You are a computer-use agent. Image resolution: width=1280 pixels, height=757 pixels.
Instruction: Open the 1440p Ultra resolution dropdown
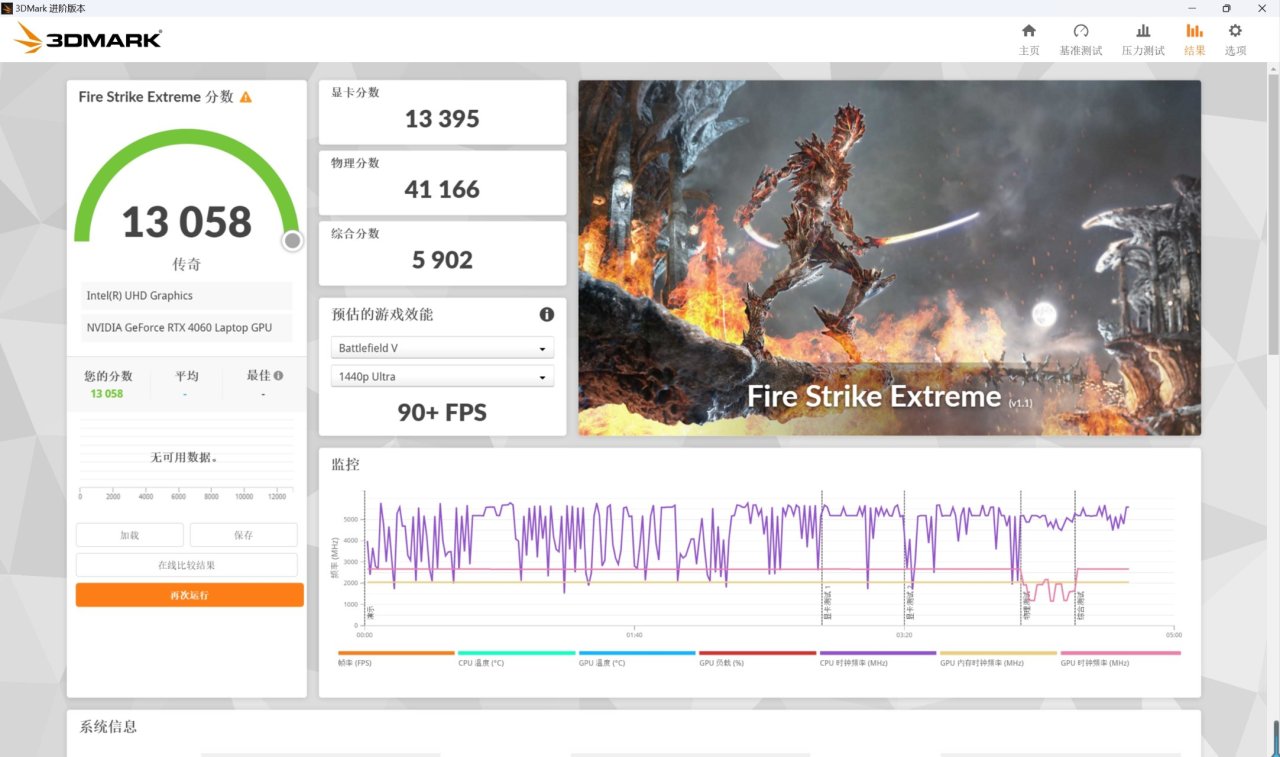point(442,377)
